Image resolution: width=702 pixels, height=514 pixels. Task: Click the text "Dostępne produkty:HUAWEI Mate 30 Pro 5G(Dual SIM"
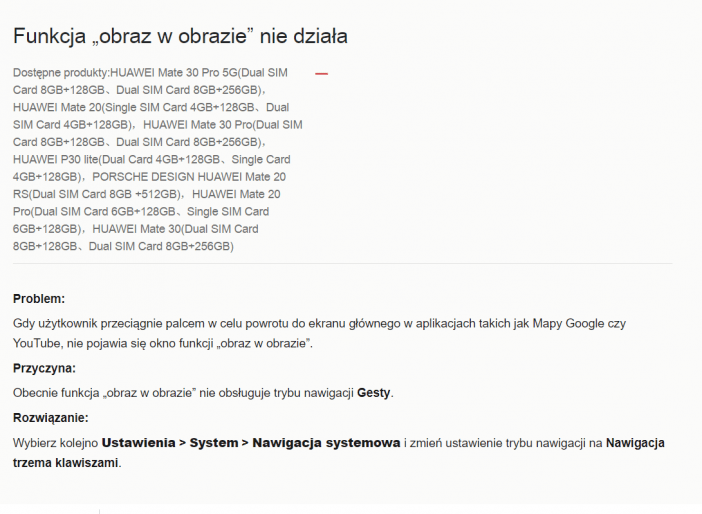tap(150, 73)
